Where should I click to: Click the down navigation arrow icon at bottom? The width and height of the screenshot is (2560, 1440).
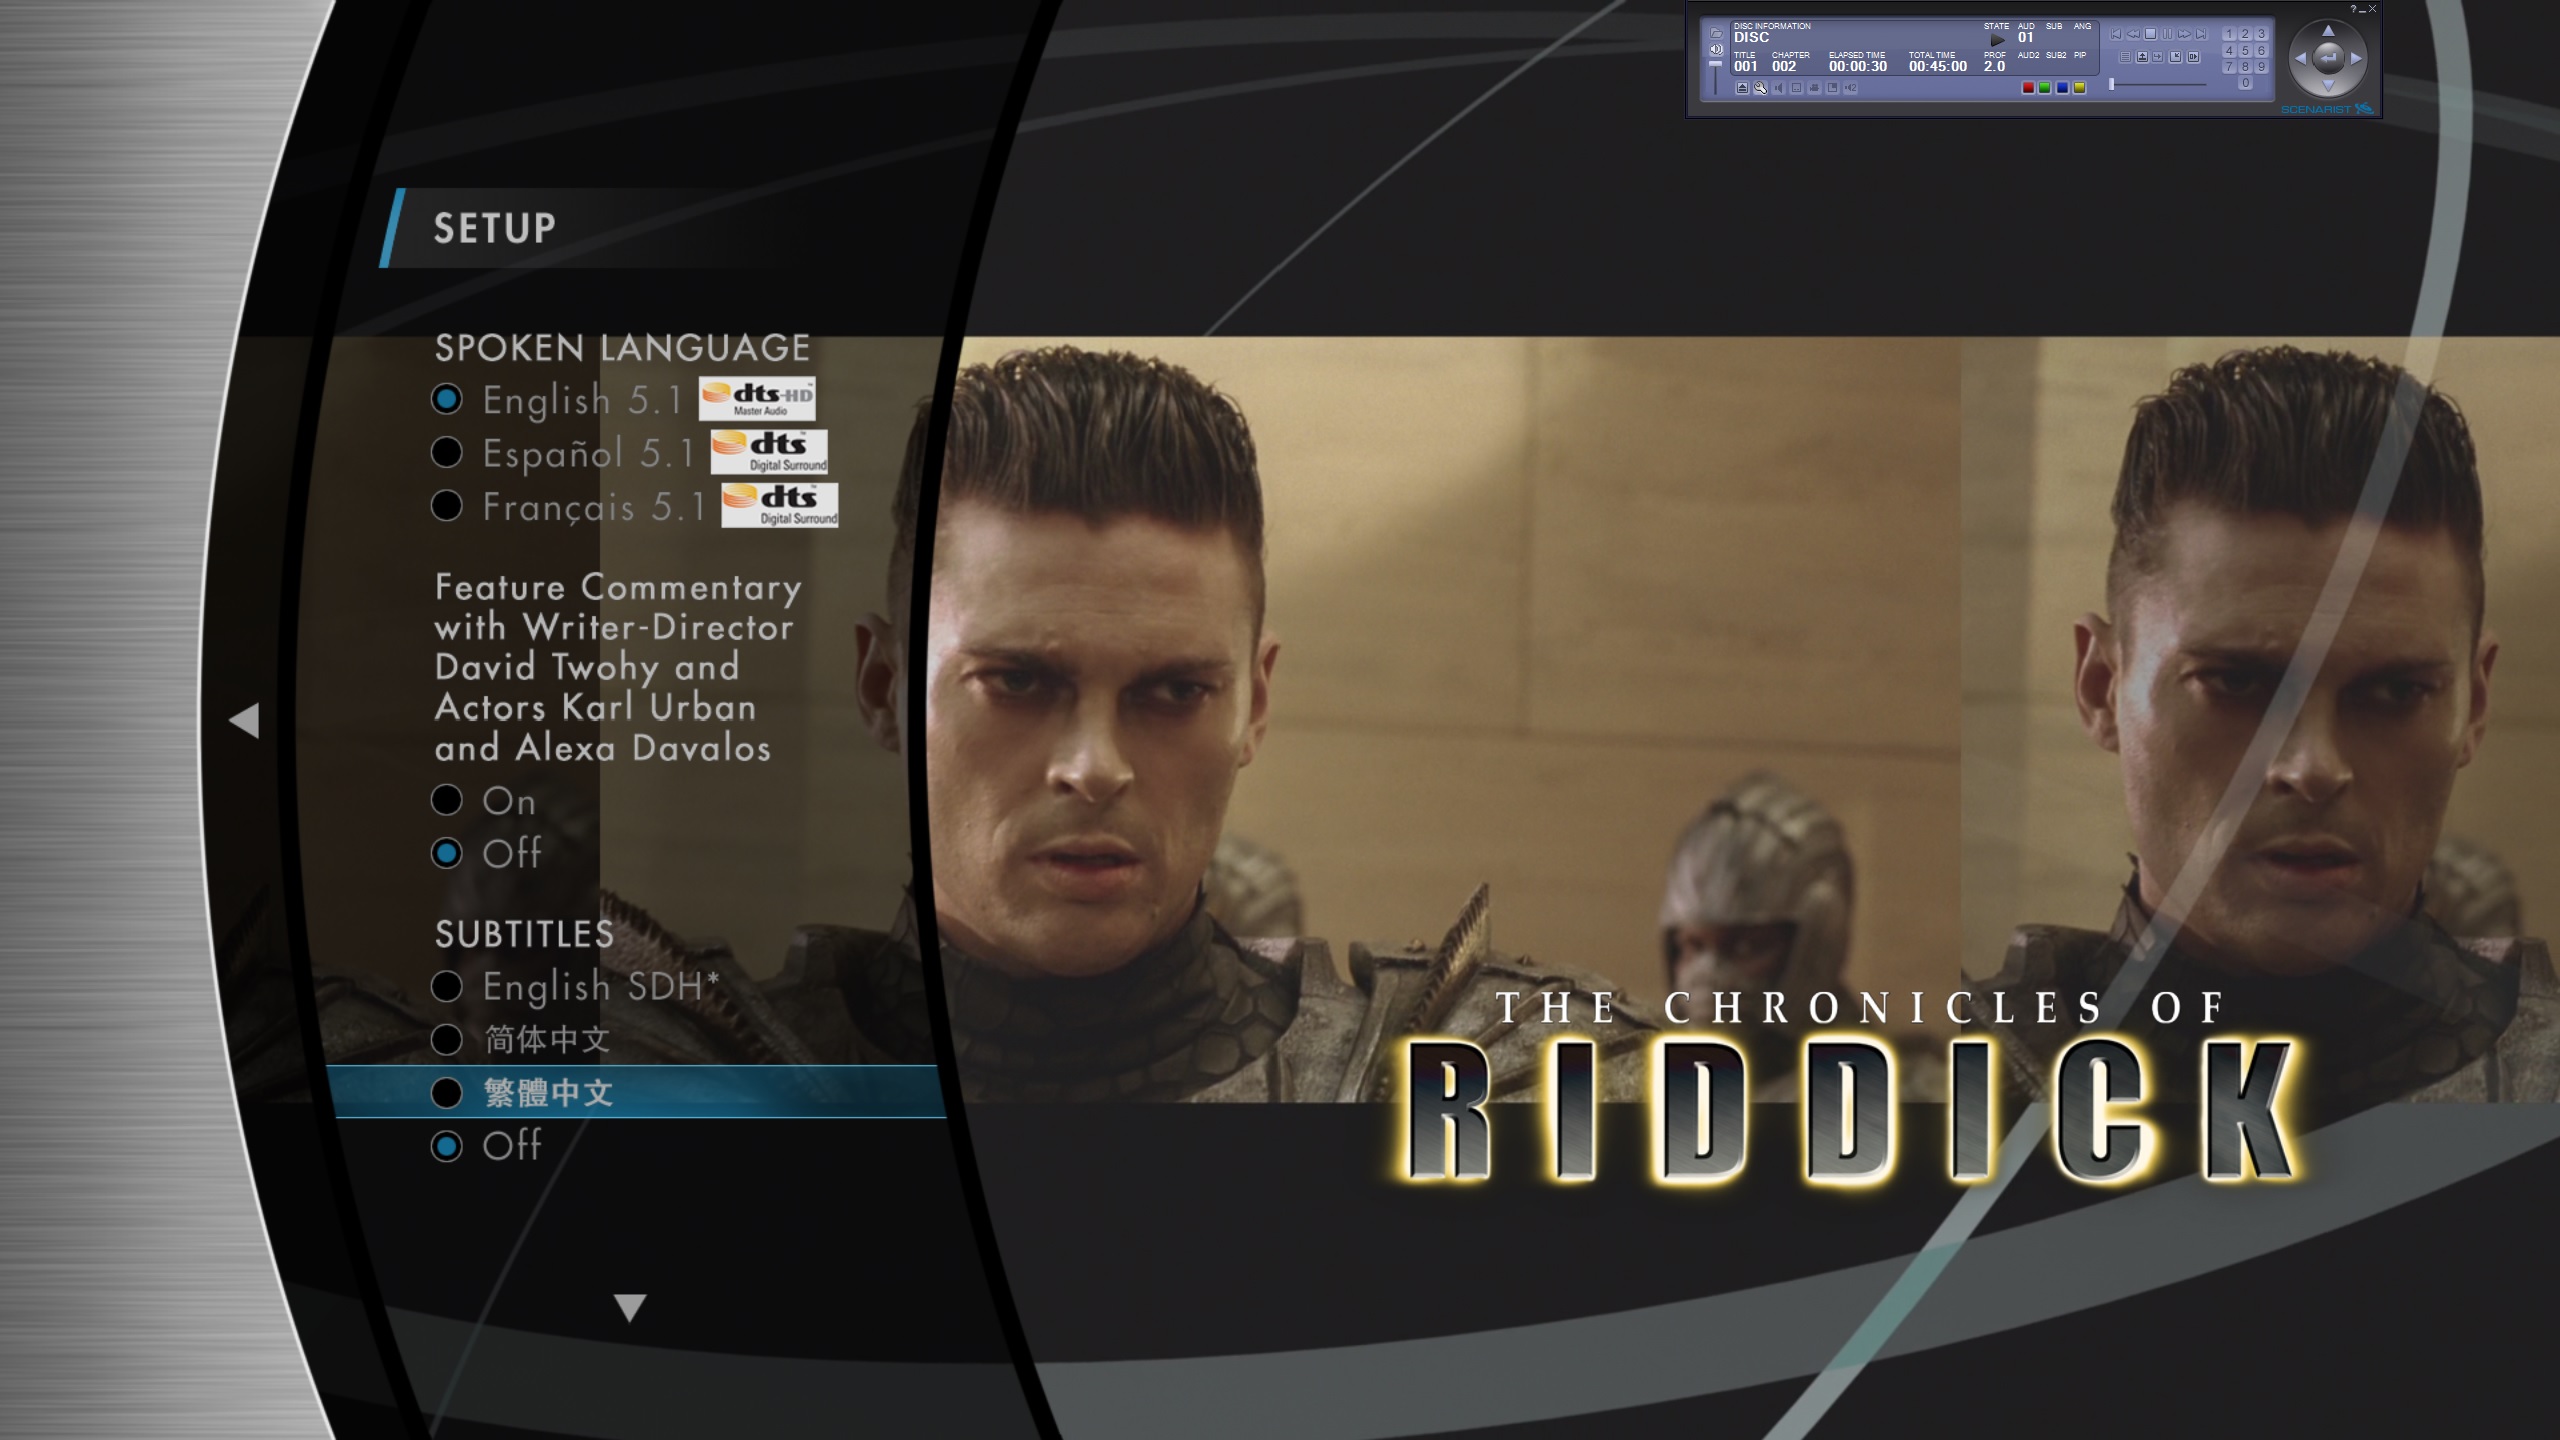click(629, 1306)
